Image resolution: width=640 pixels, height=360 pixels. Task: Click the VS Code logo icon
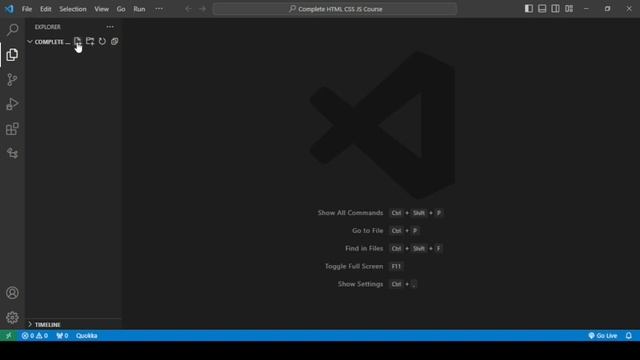[x=9, y=9]
